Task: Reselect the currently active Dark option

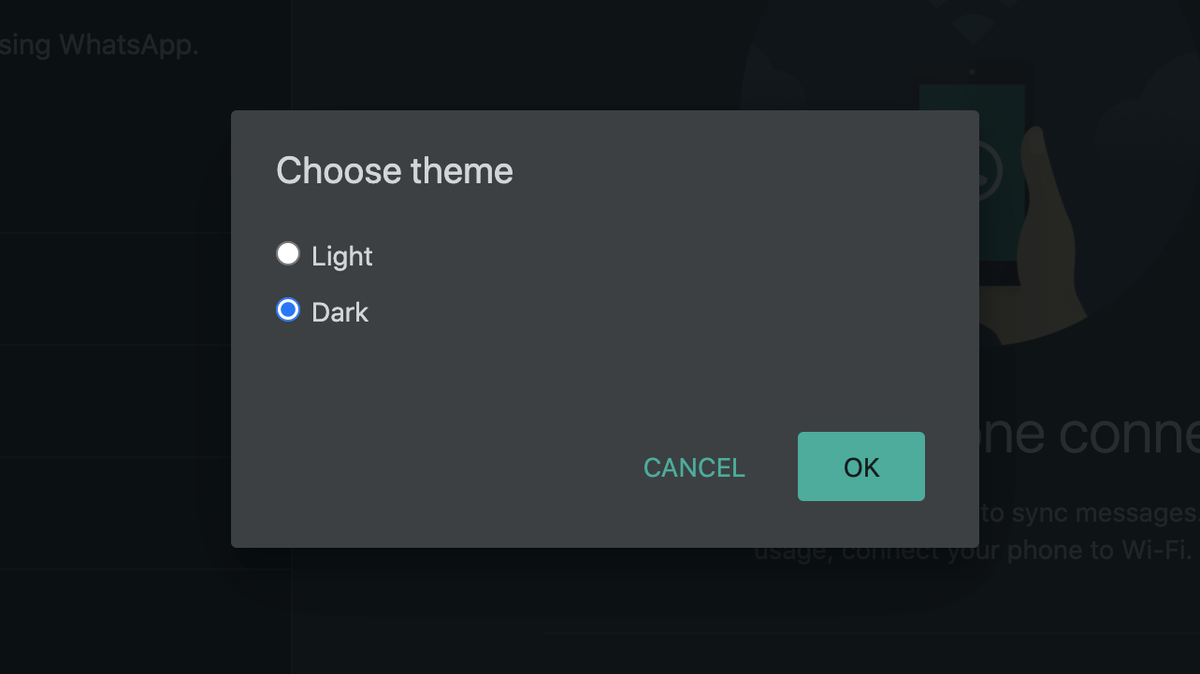Action: click(x=288, y=310)
